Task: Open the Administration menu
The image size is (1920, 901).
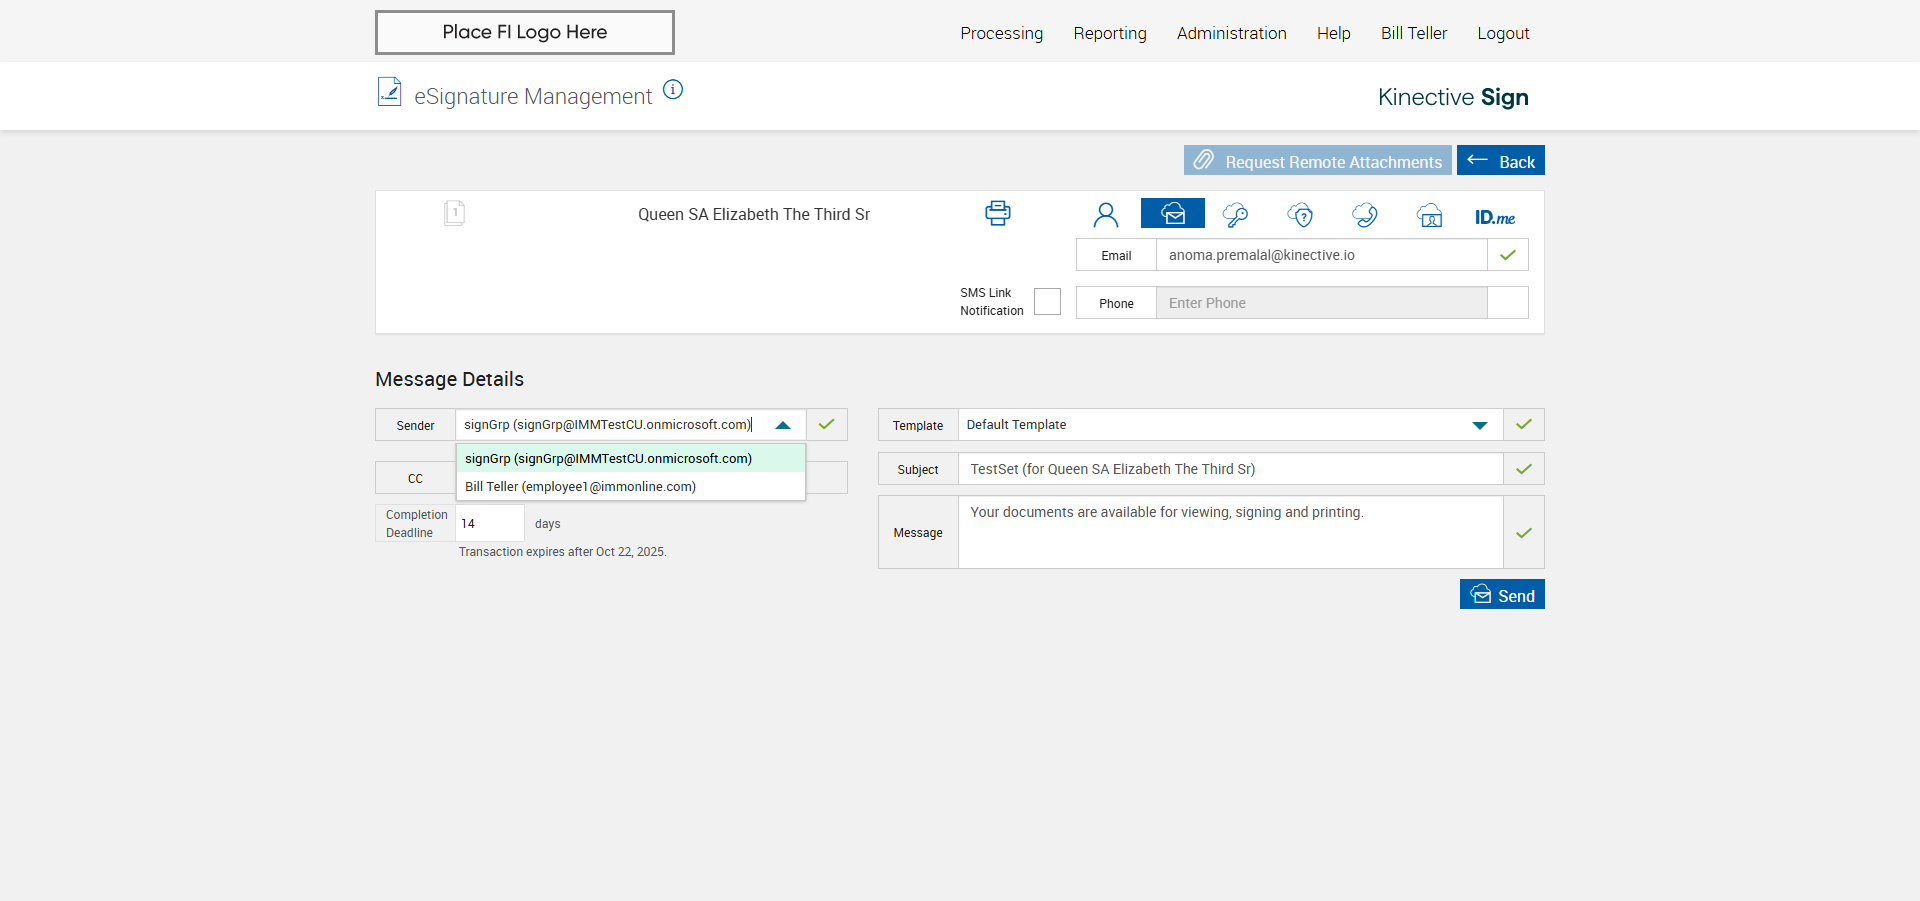Action: (x=1231, y=33)
